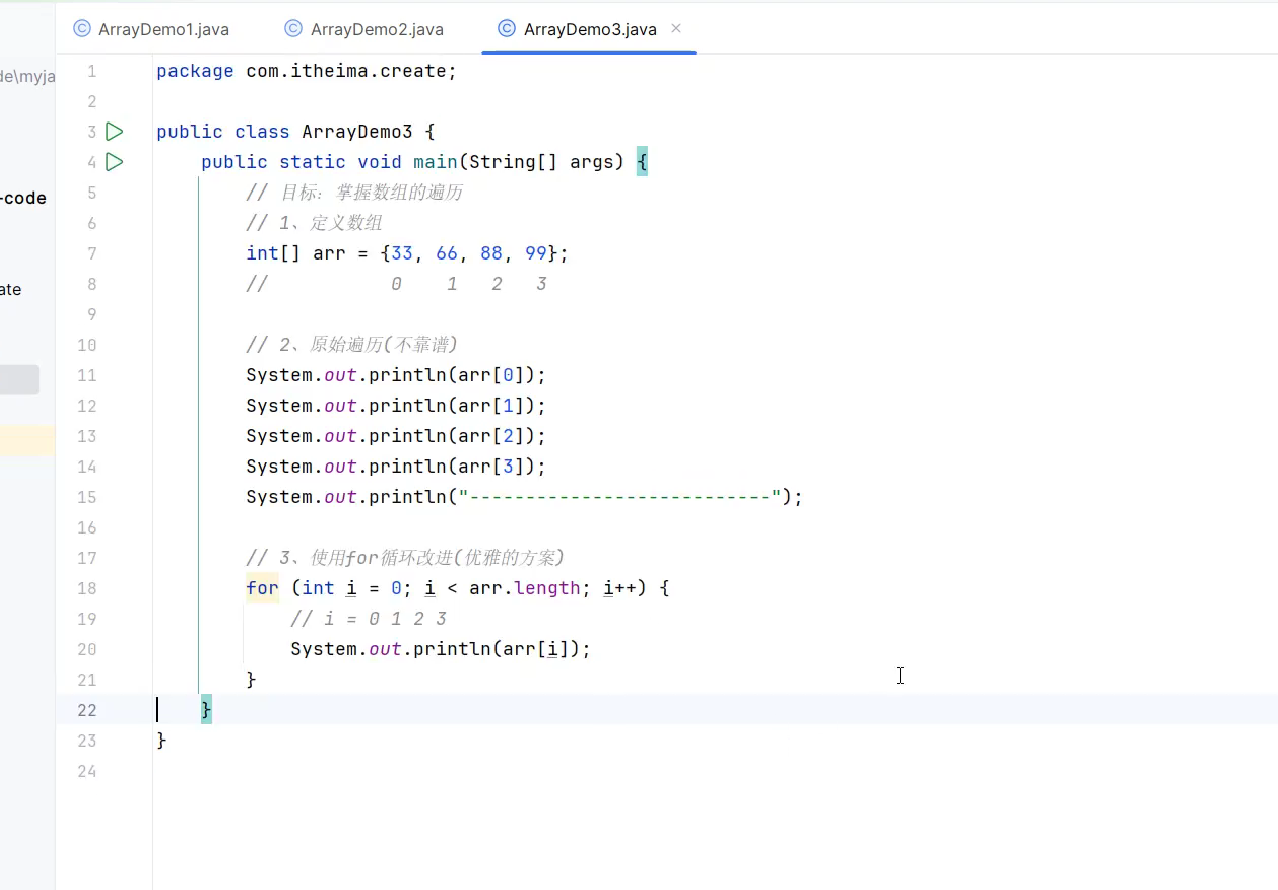Click the comment about for循环改进
This screenshot has width=1278, height=890.
(405, 558)
